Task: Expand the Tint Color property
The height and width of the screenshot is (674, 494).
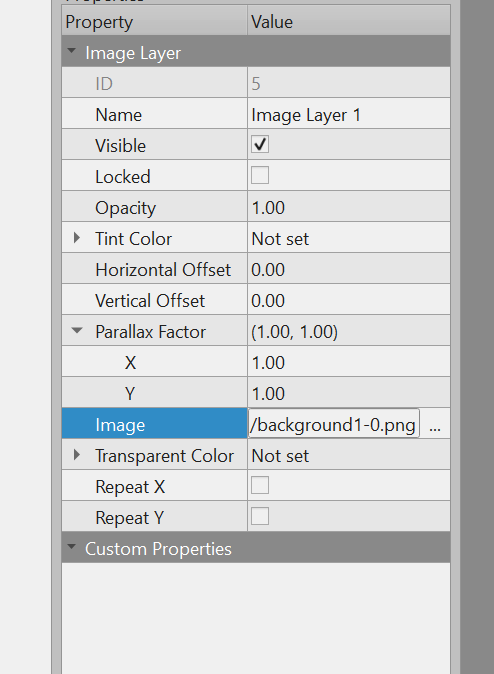Action: click(77, 238)
